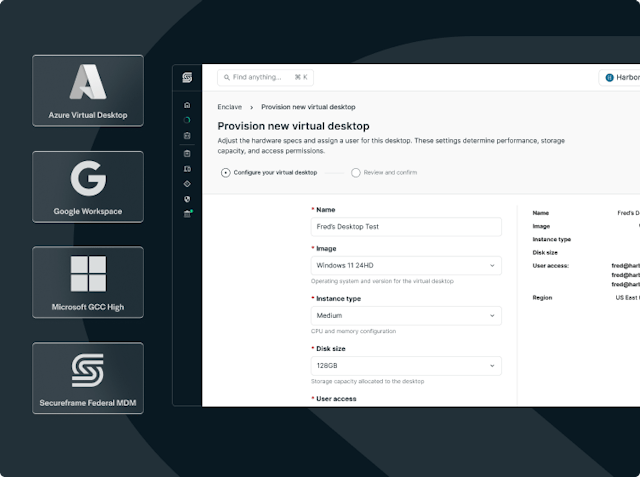Click the keyboard shortcut hint in search box

[301, 77]
